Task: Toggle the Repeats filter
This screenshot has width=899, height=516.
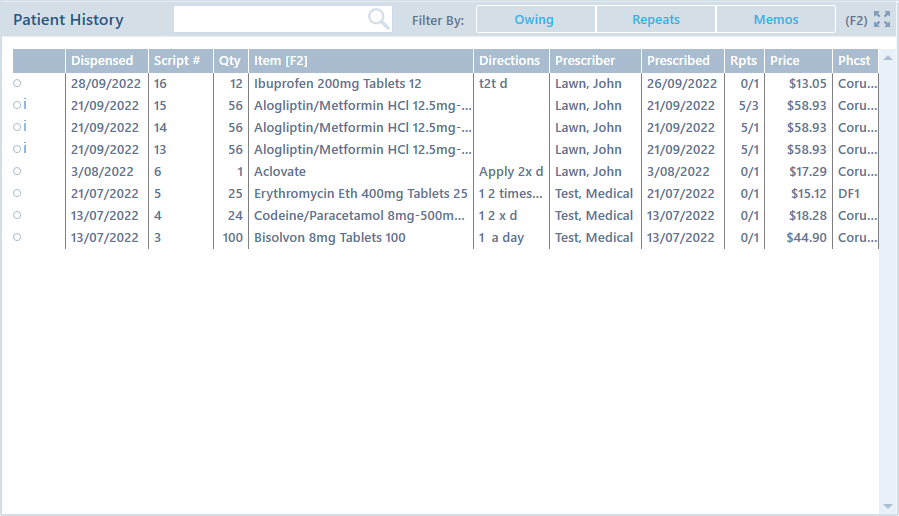Action: pyautogui.click(x=656, y=20)
